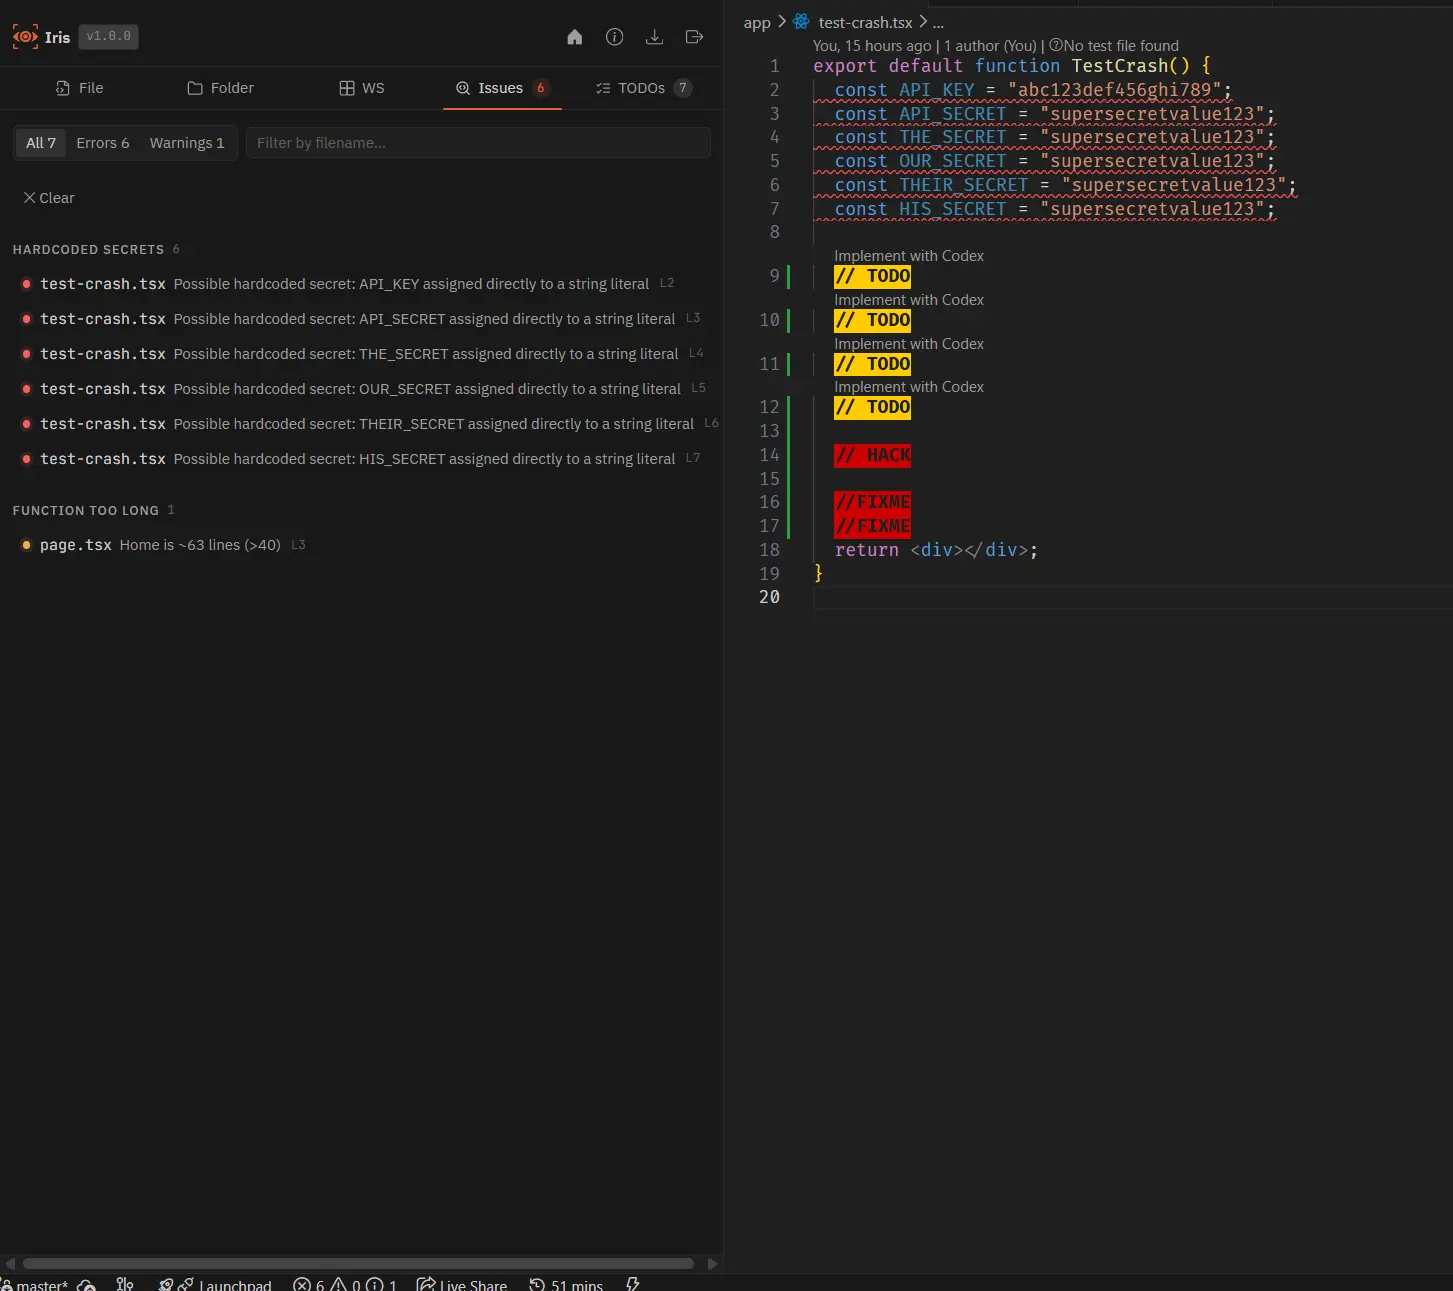Viewport: 1453px width, 1291px height.
Task: Filter by Warnings 1
Action: [187, 143]
